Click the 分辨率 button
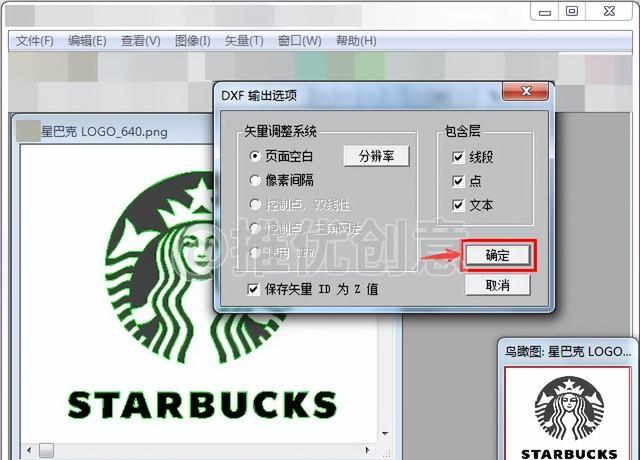 click(376, 156)
